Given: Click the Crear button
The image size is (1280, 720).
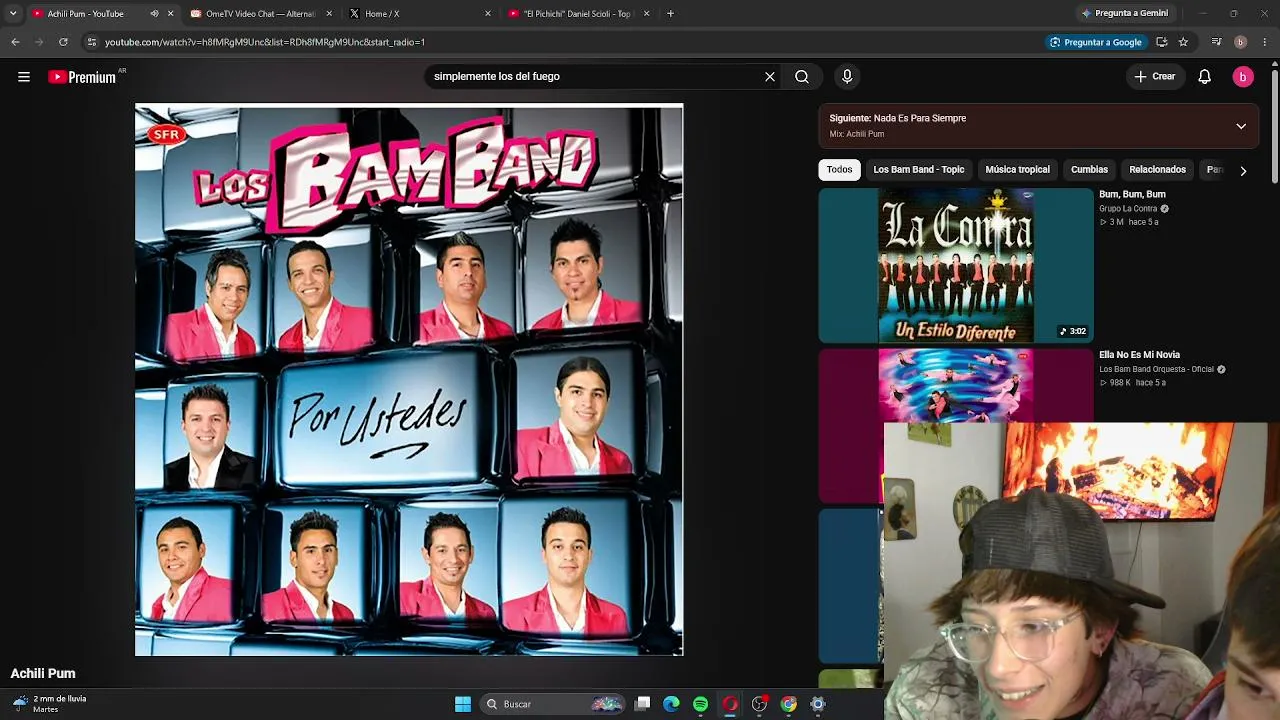Looking at the screenshot, I should [1155, 77].
